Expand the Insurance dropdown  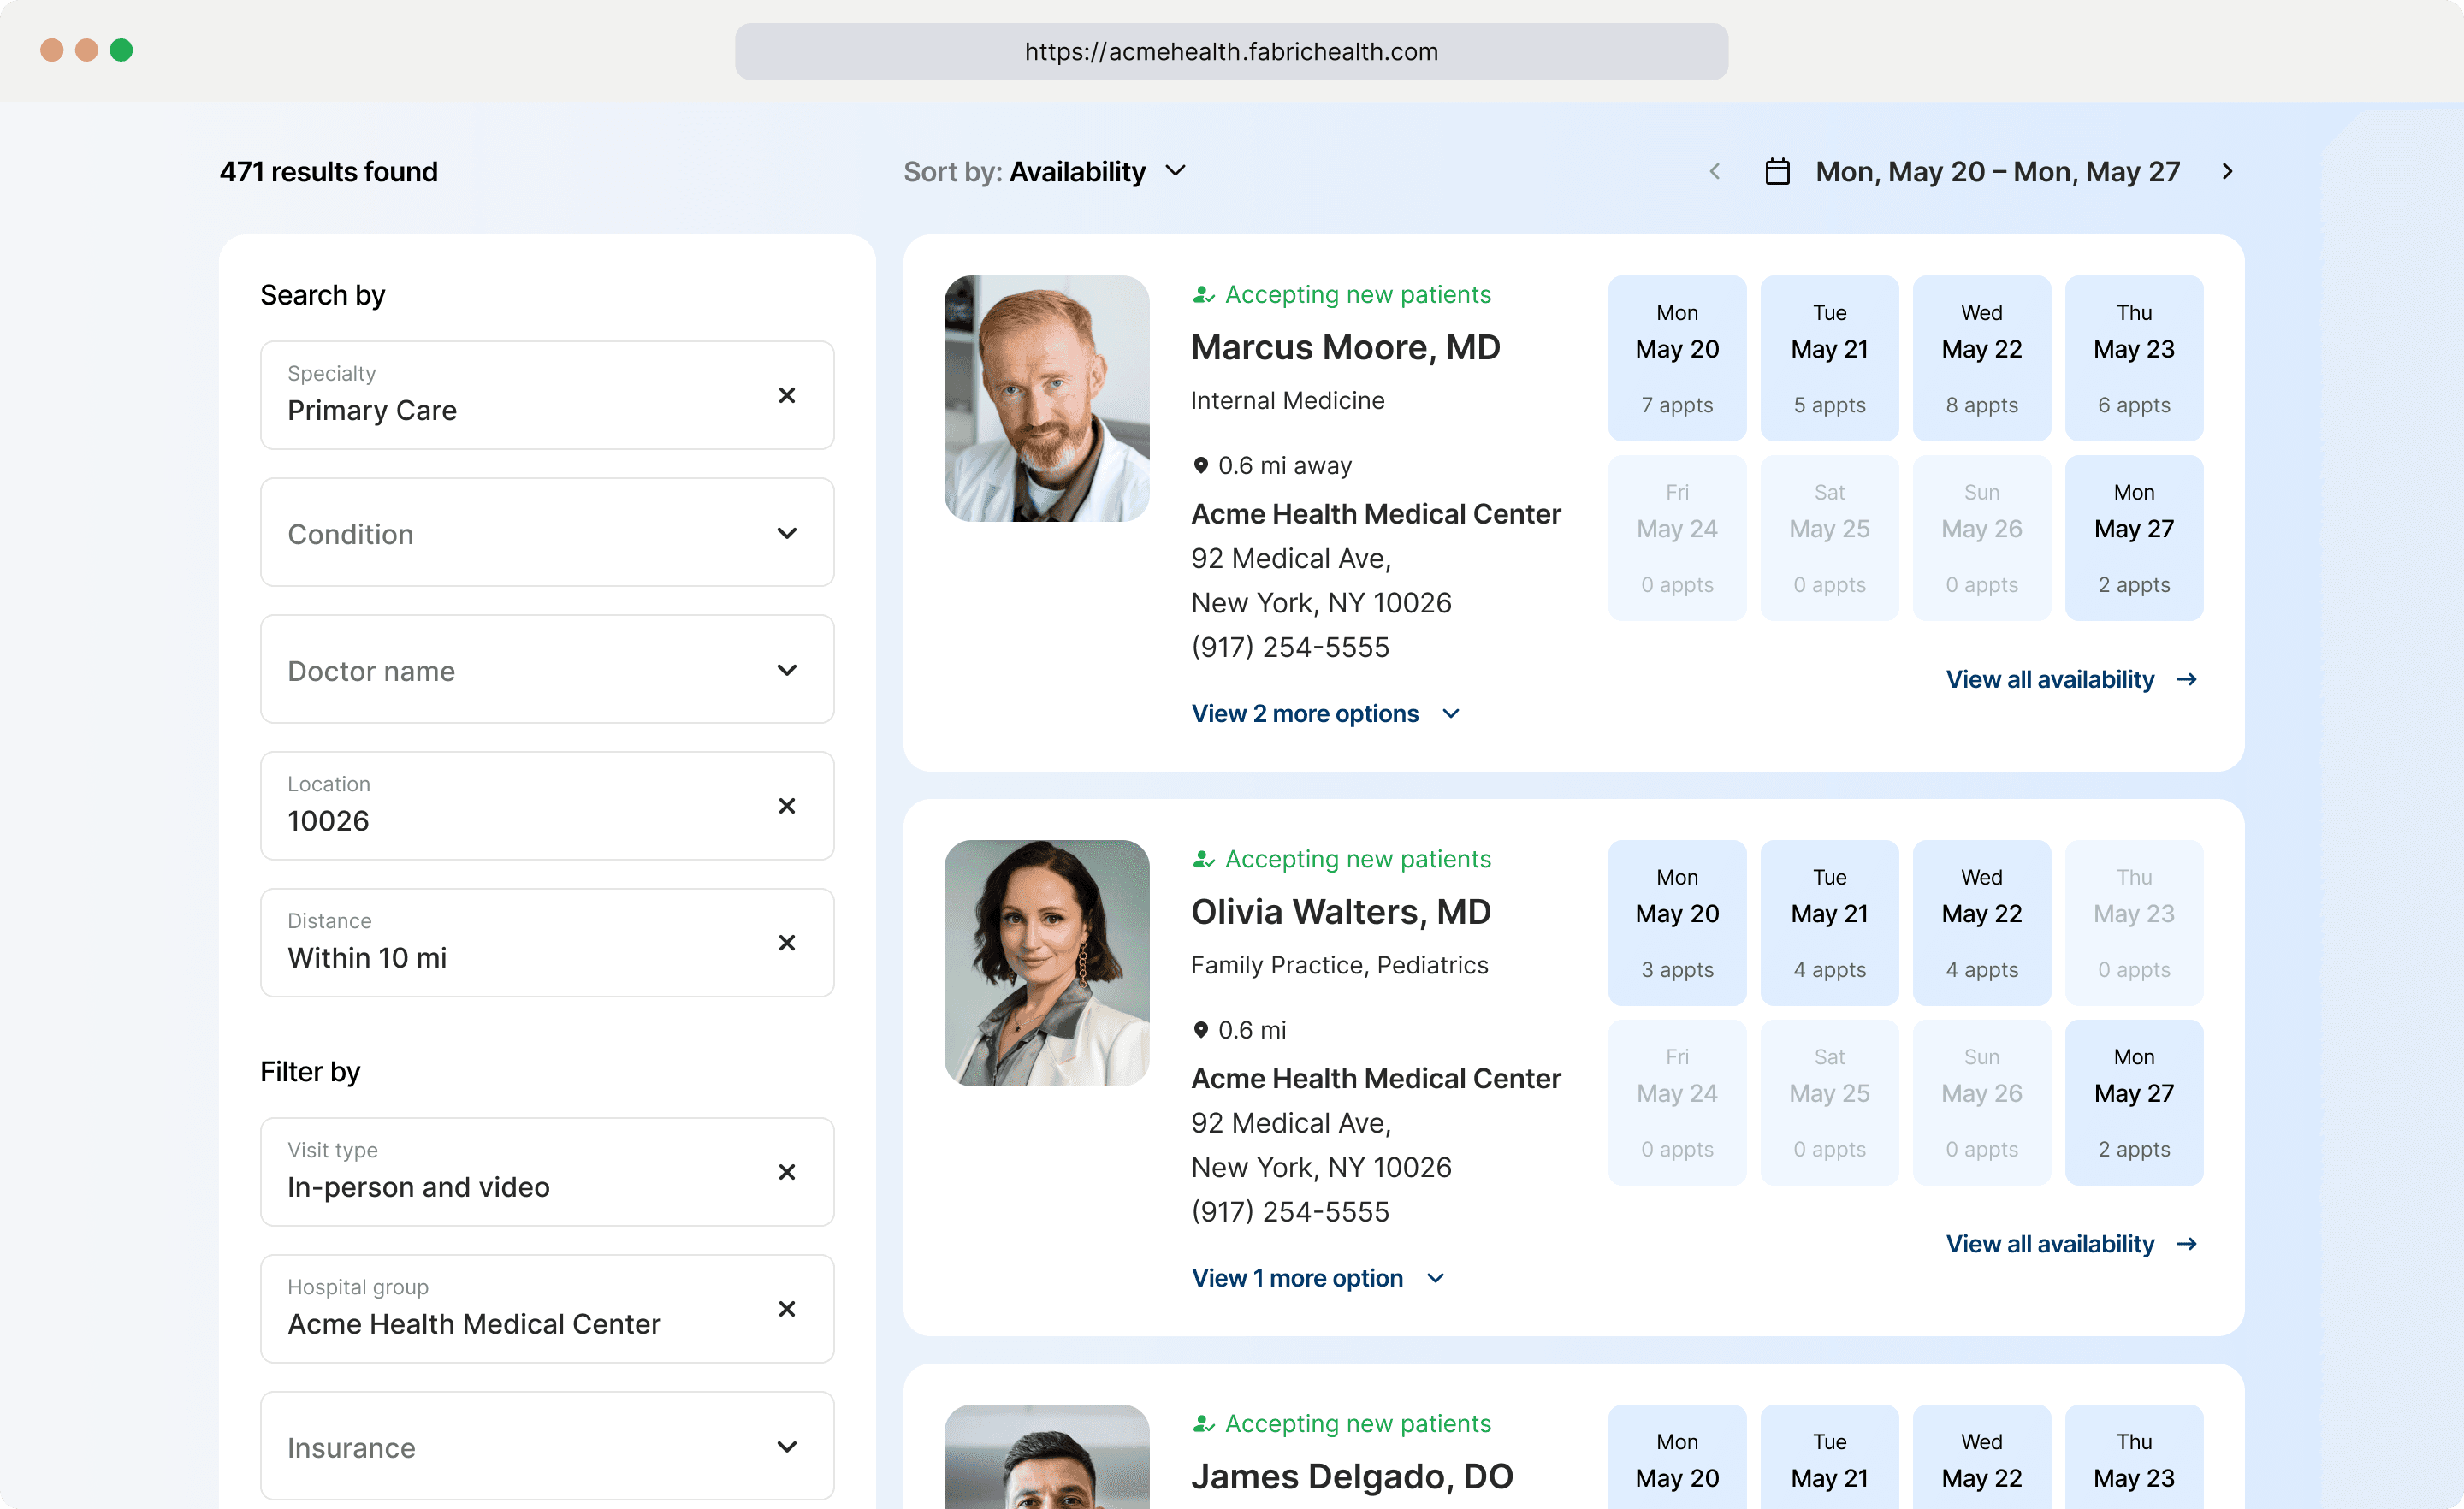pos(547,1447)
